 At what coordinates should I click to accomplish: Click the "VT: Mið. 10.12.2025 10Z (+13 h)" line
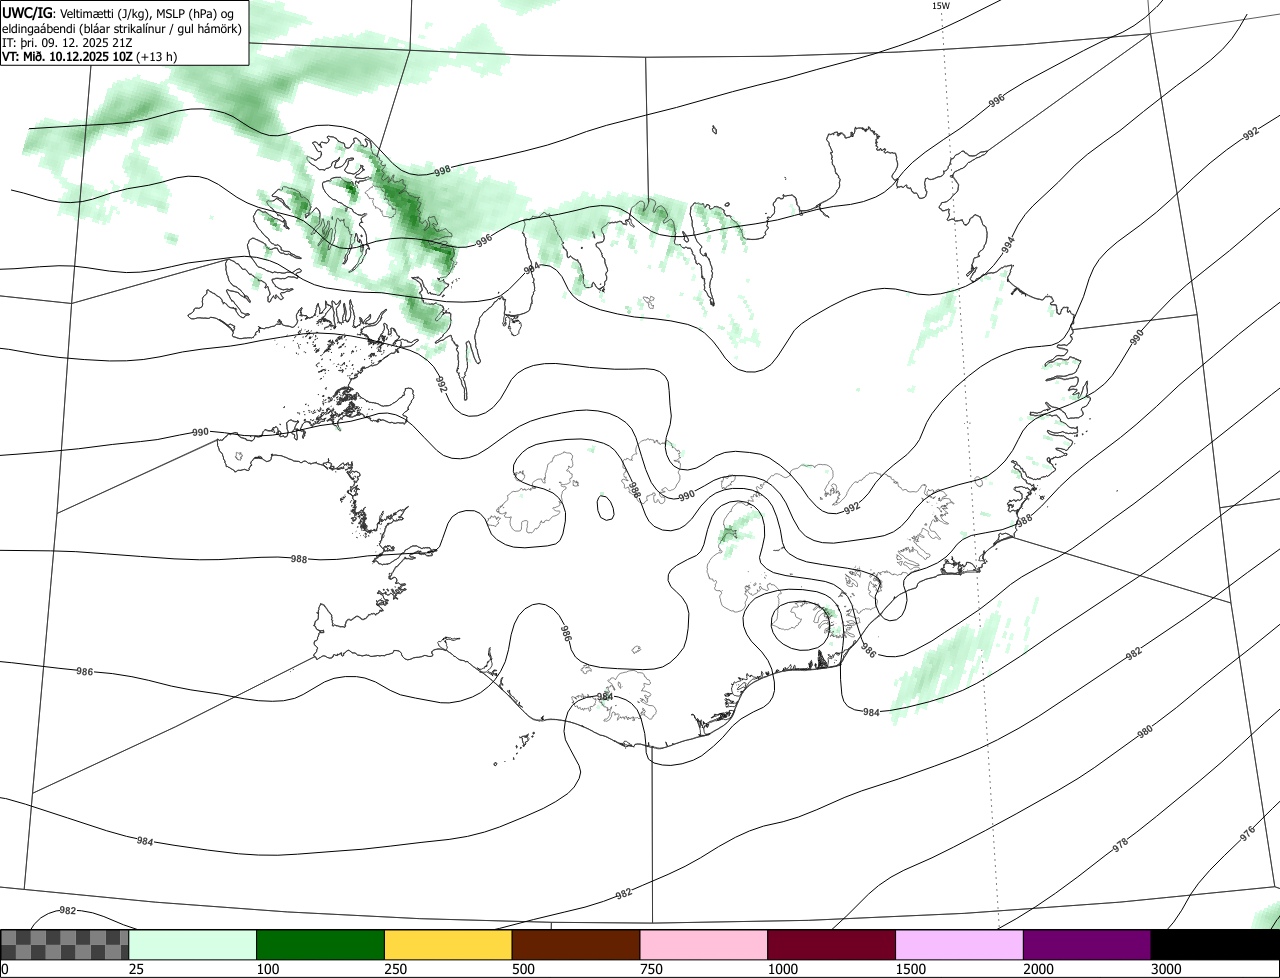click(x=90, y=56)
